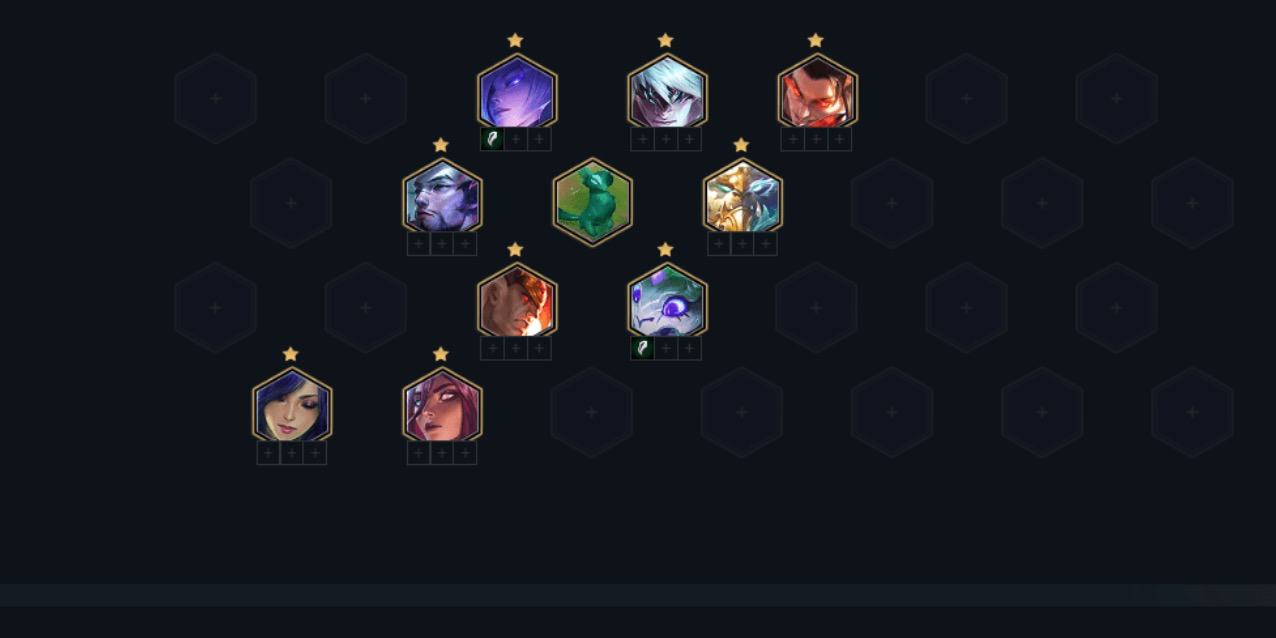Click the red-haired woman champion portrait
Screen dimensions: 1276x638
tap(442, 408)
